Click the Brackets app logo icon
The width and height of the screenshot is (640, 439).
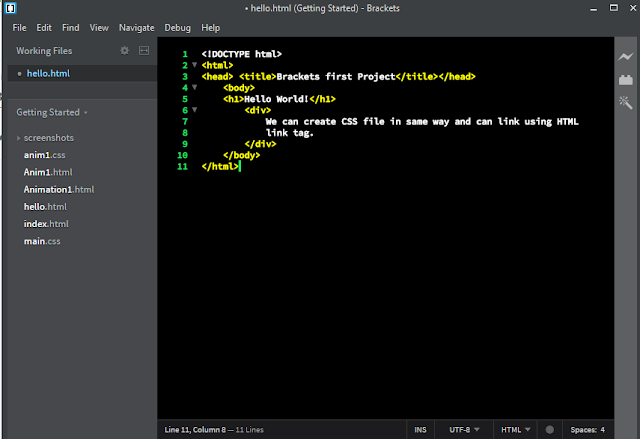10,8
